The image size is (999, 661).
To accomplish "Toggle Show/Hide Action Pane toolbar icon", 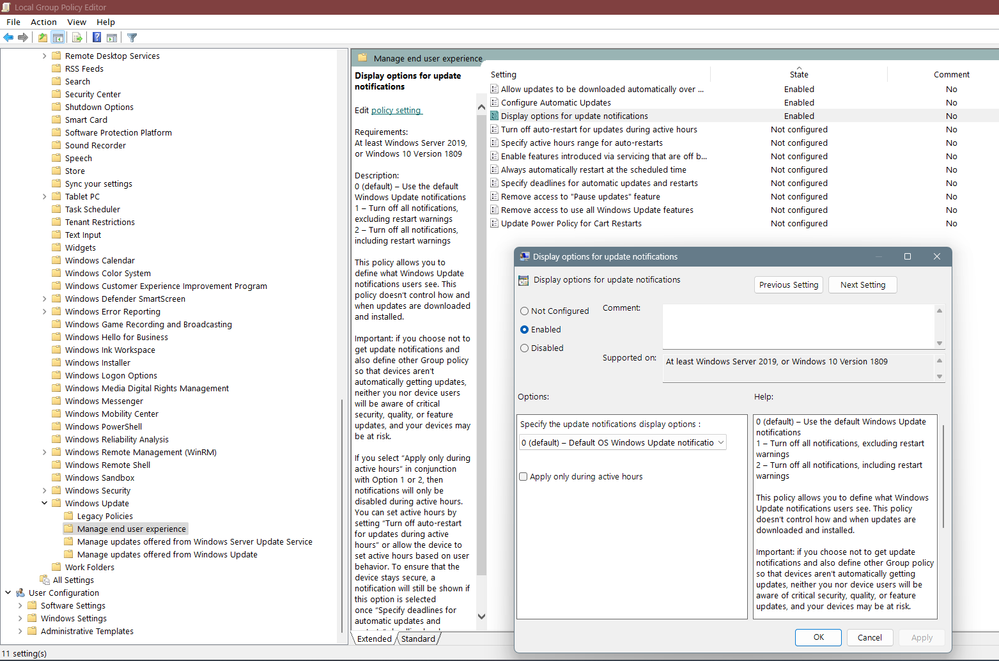I will (111, 38).
